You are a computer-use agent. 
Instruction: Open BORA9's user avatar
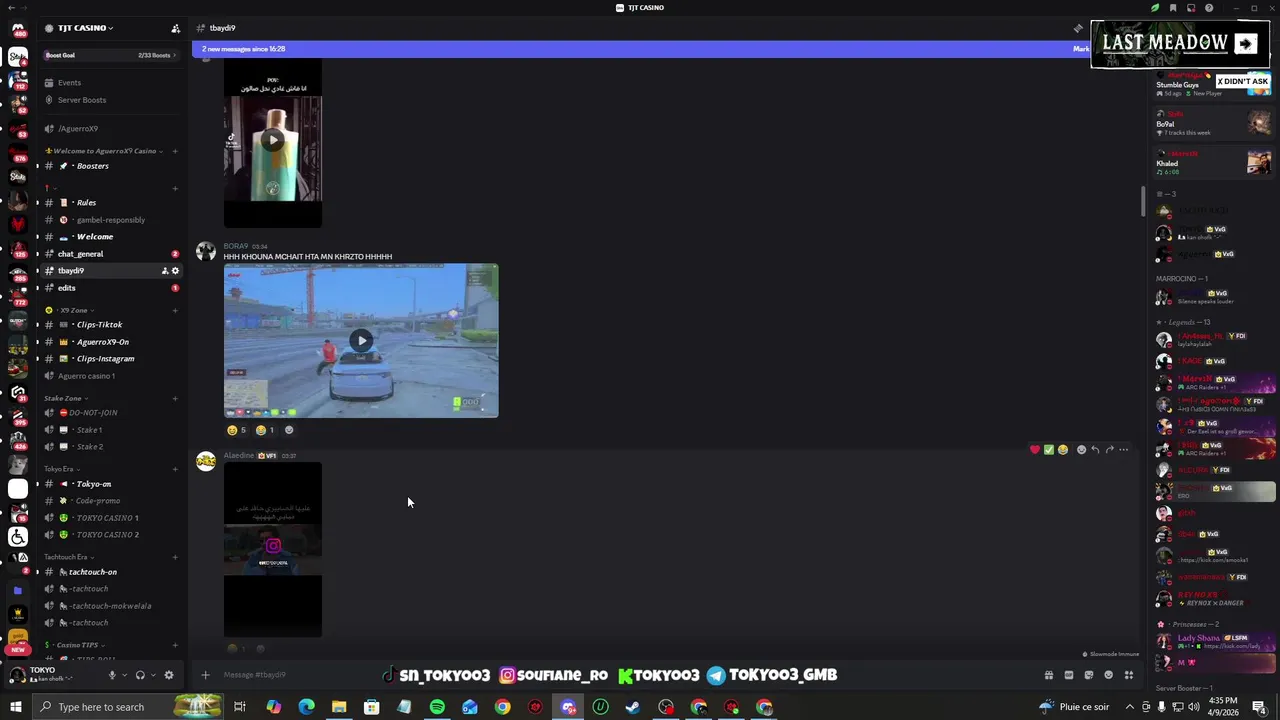coord(206,251)
